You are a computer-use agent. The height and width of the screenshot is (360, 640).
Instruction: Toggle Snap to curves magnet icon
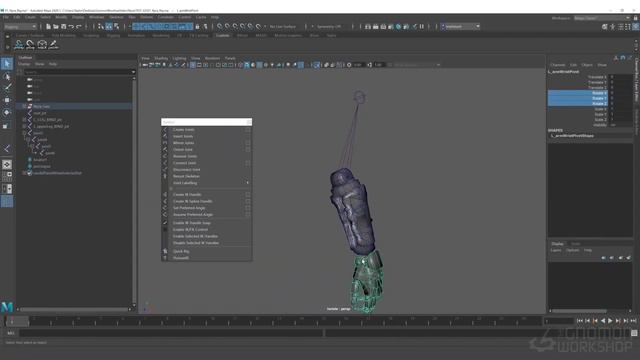click(x=227, y=27)
